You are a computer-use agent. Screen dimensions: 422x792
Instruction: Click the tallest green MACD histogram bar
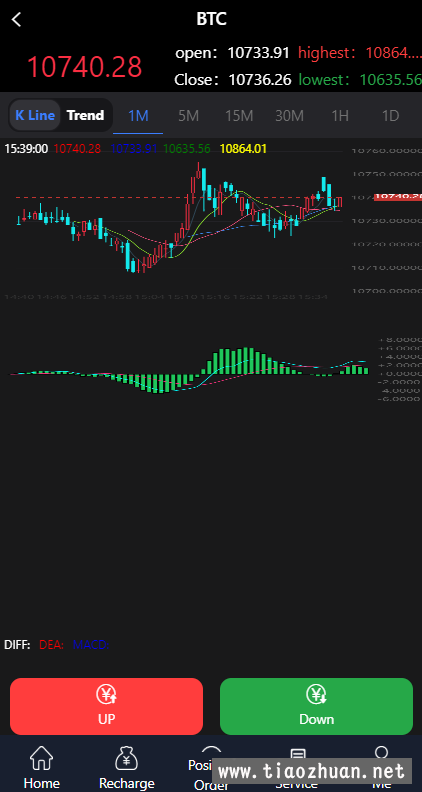246,361
